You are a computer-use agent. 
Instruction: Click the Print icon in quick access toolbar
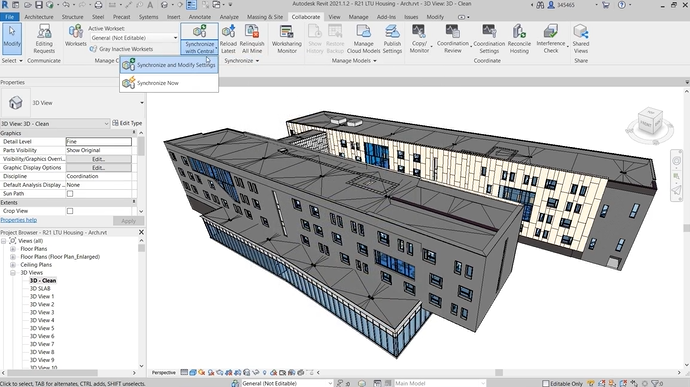tap(98, 5)
